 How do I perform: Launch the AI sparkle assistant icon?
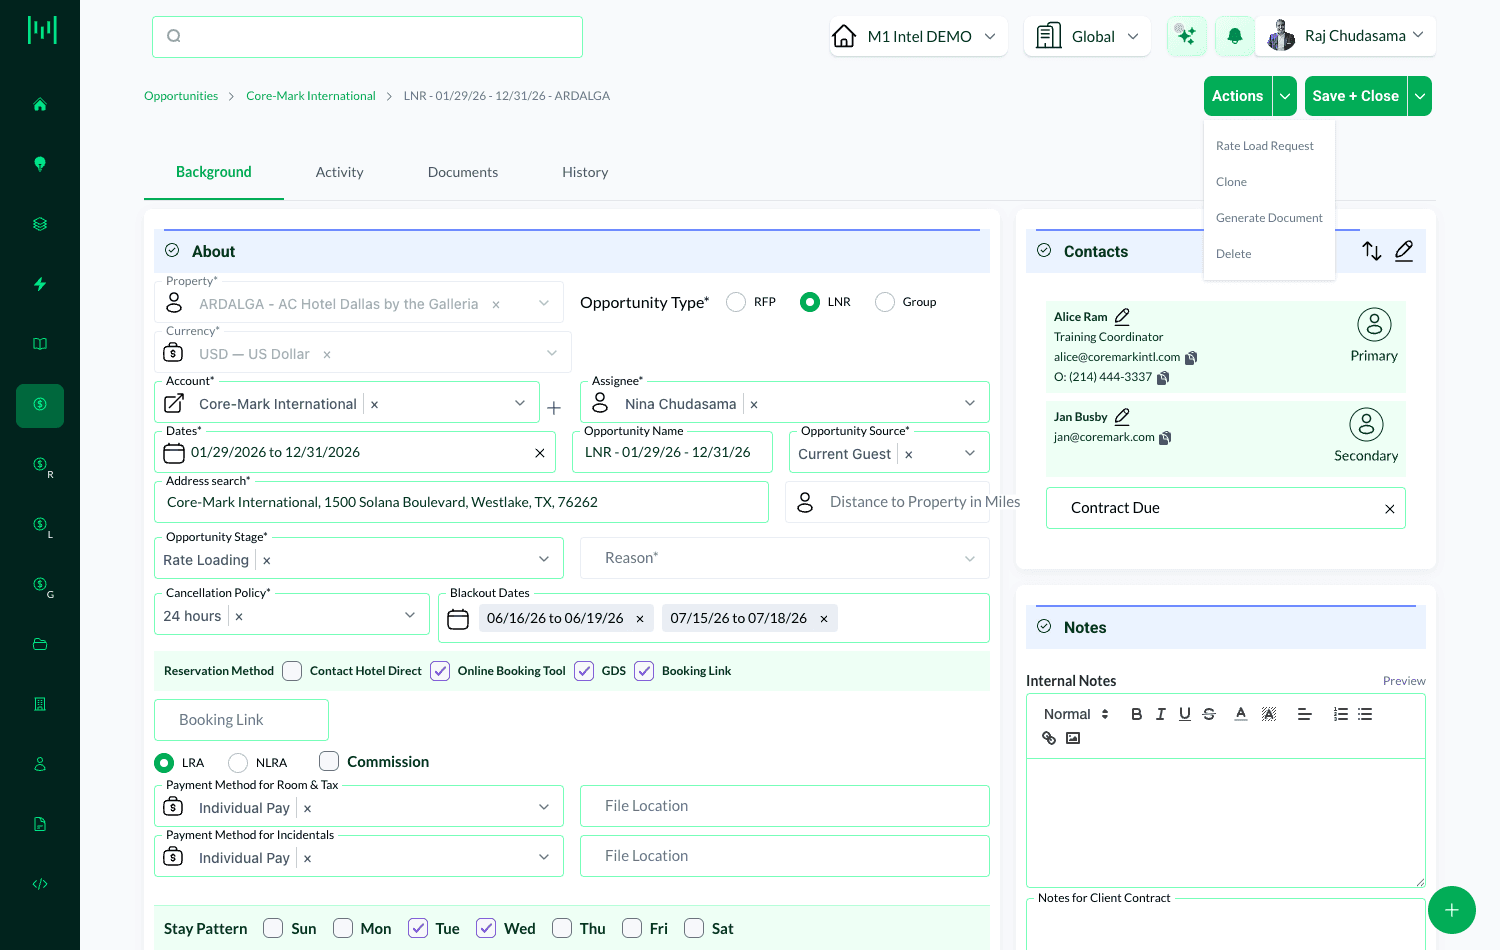tap(1187, 36)
